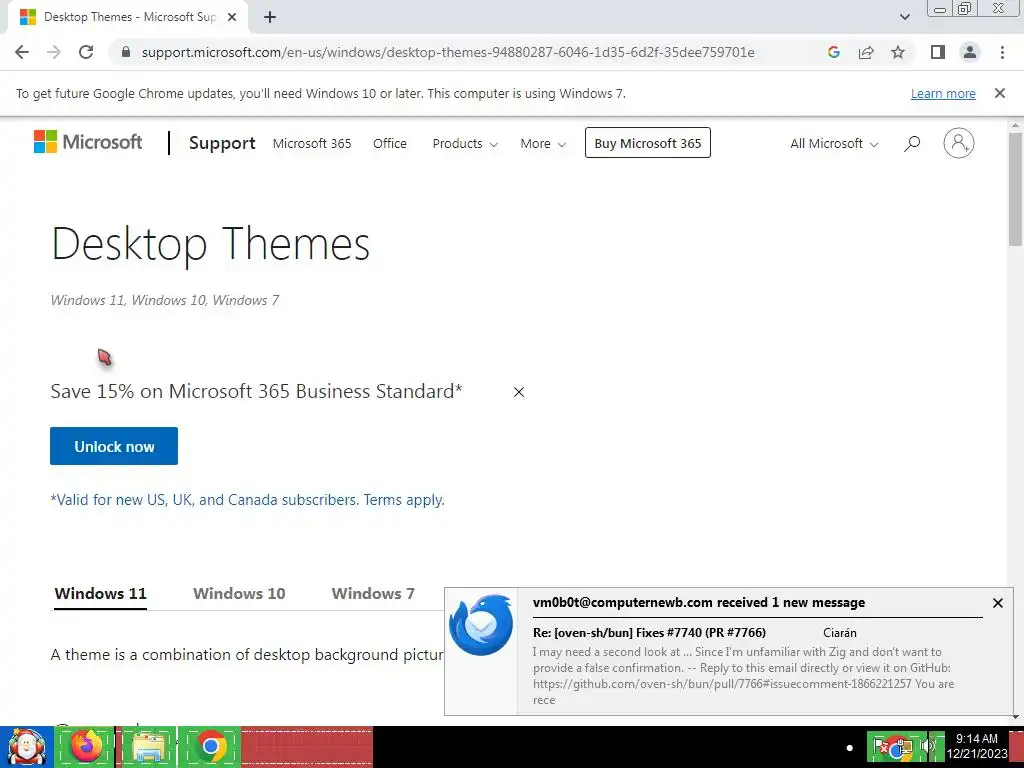Close the Desktop Themes tab
The width and height of the screenshot is (1024, 768).
click(231, 18)
